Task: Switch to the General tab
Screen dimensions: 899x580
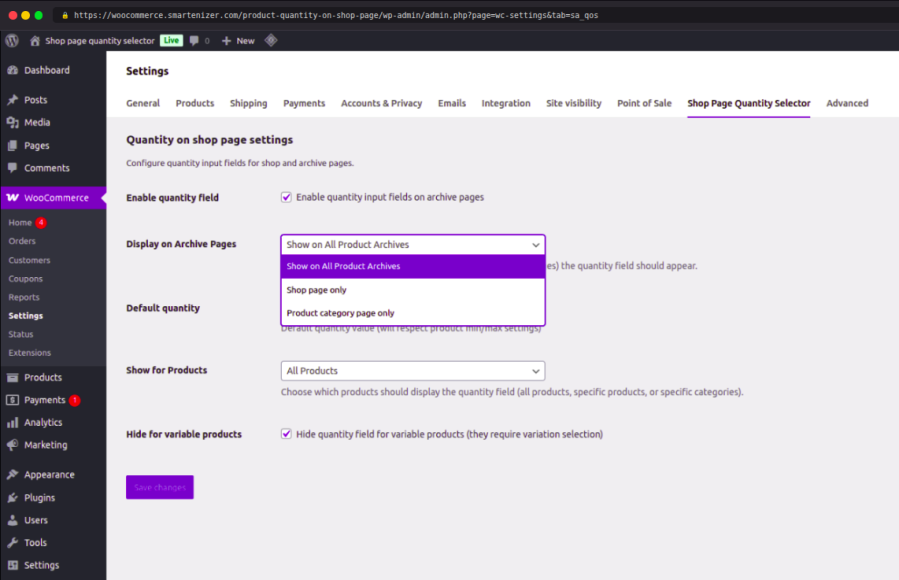Action: 143,103
